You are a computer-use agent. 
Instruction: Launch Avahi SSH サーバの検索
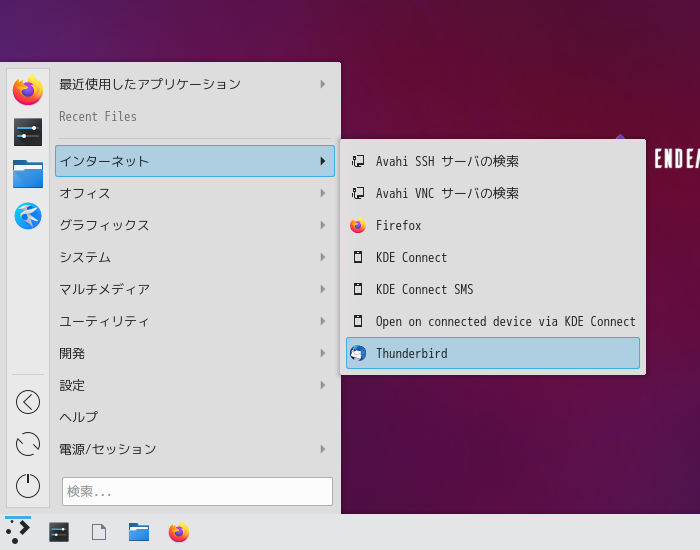tap(493, 161)
